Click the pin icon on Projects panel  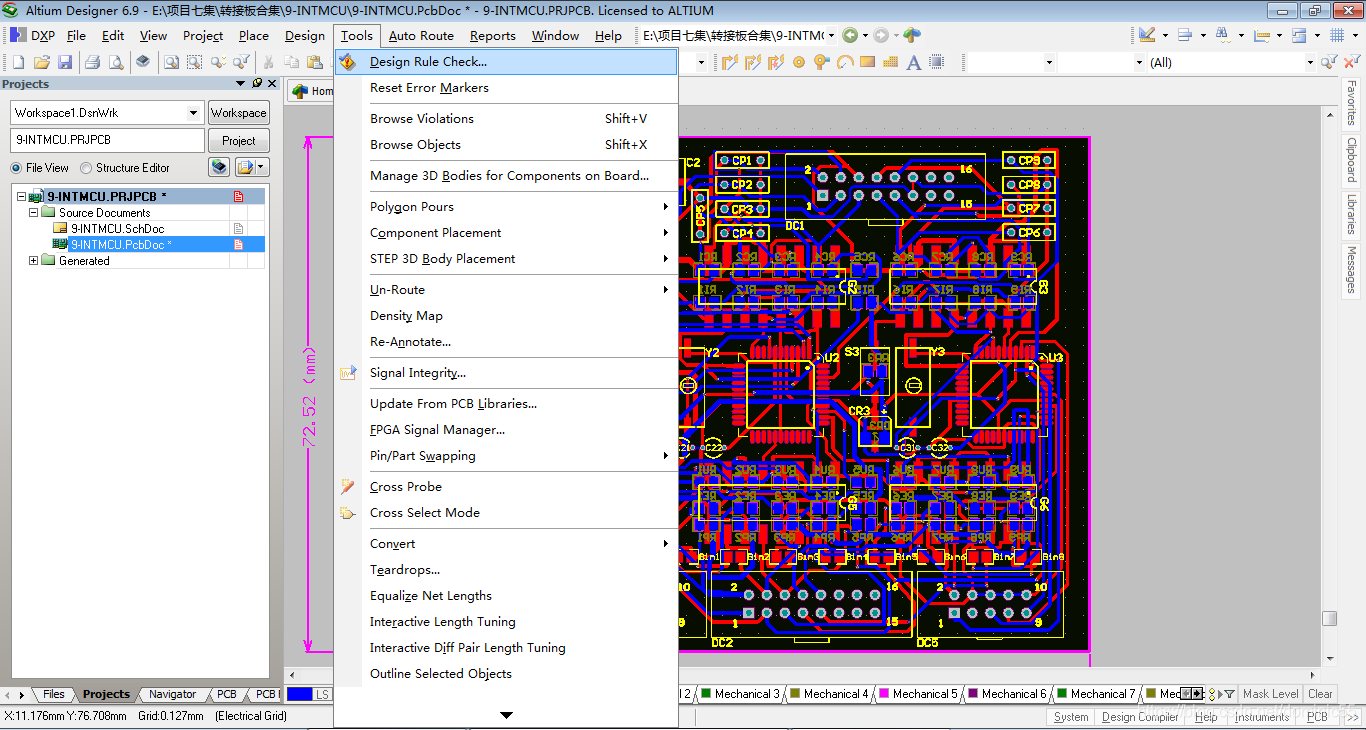[x=257, y=83]
